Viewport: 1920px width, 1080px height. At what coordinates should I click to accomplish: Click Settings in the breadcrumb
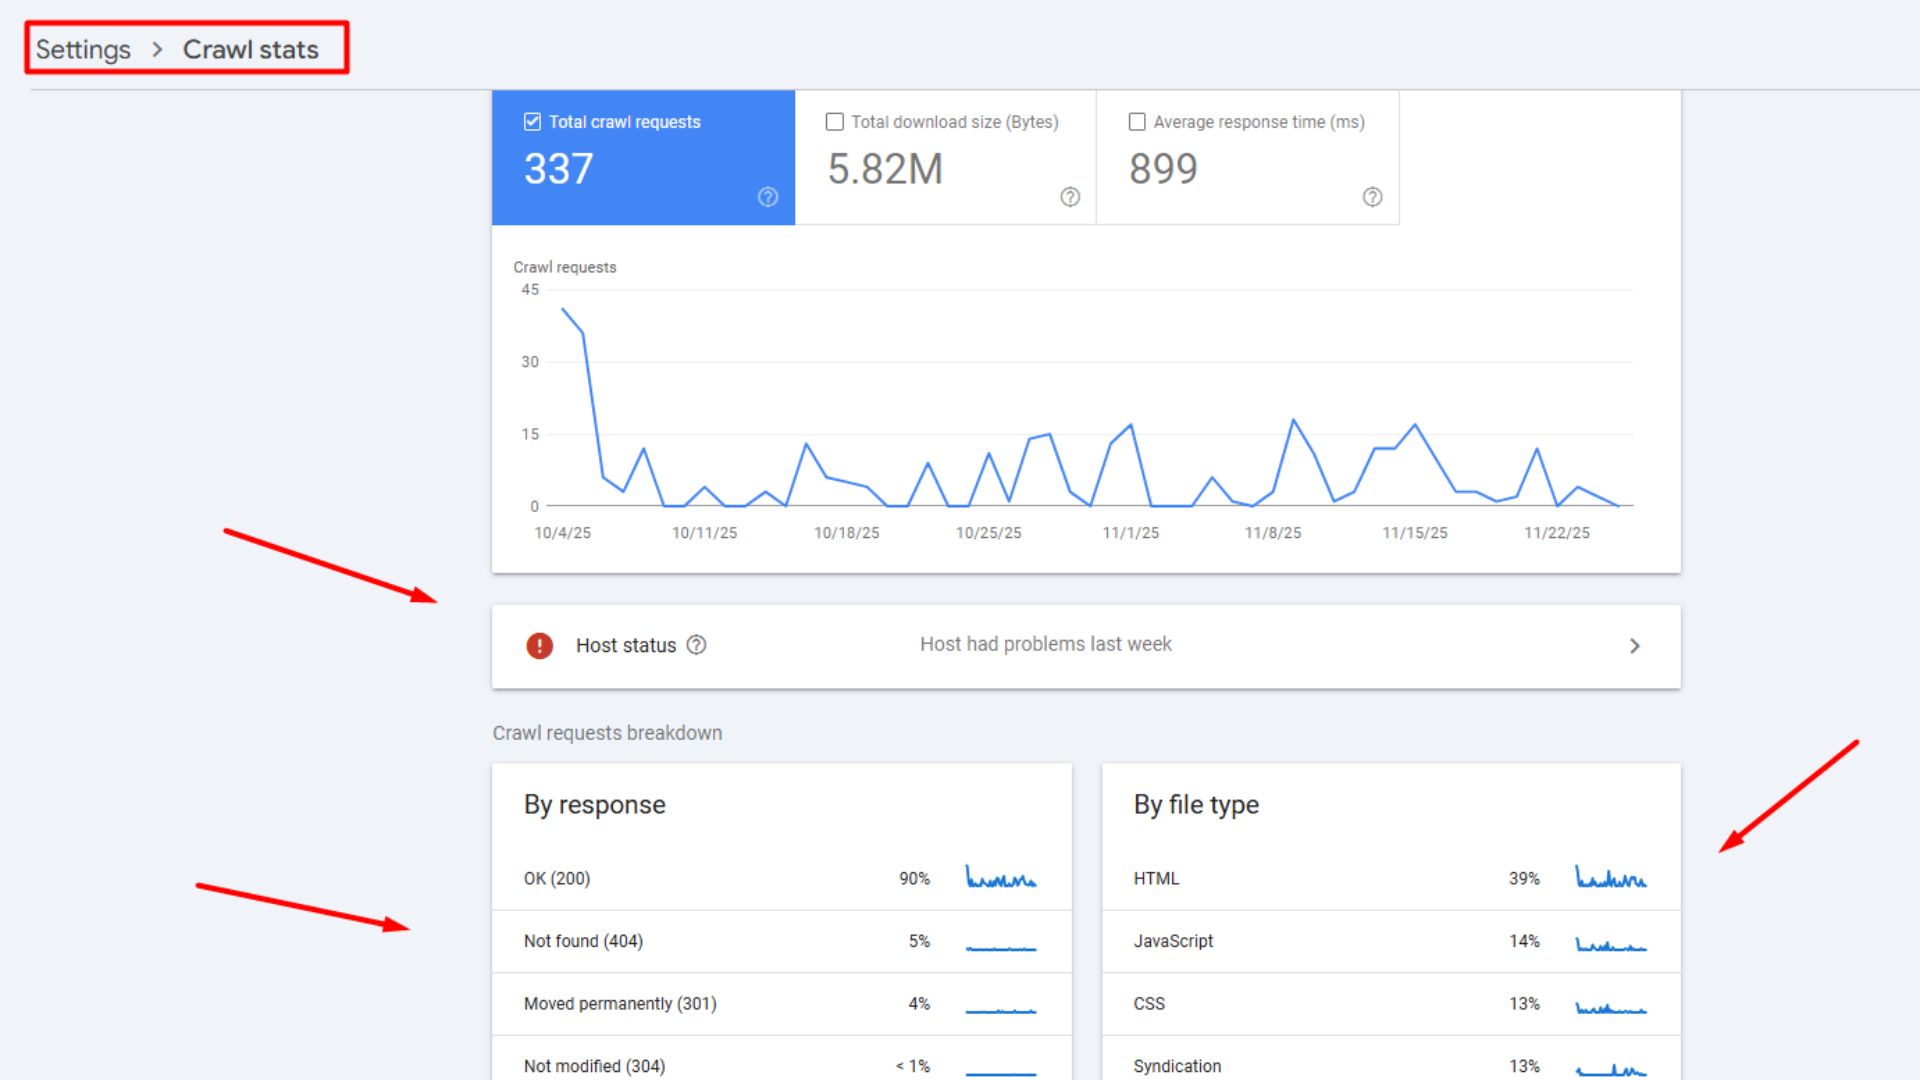pos(83,48)
